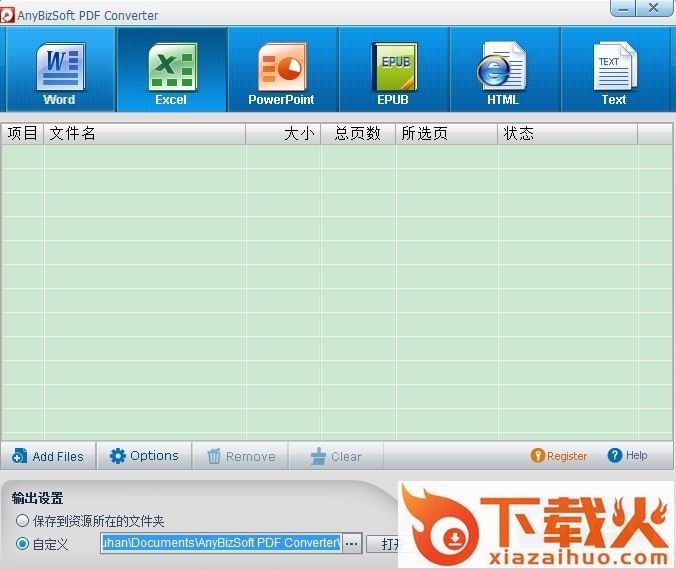Click Add Files button
Screen dimensions: 676x570
48,456
